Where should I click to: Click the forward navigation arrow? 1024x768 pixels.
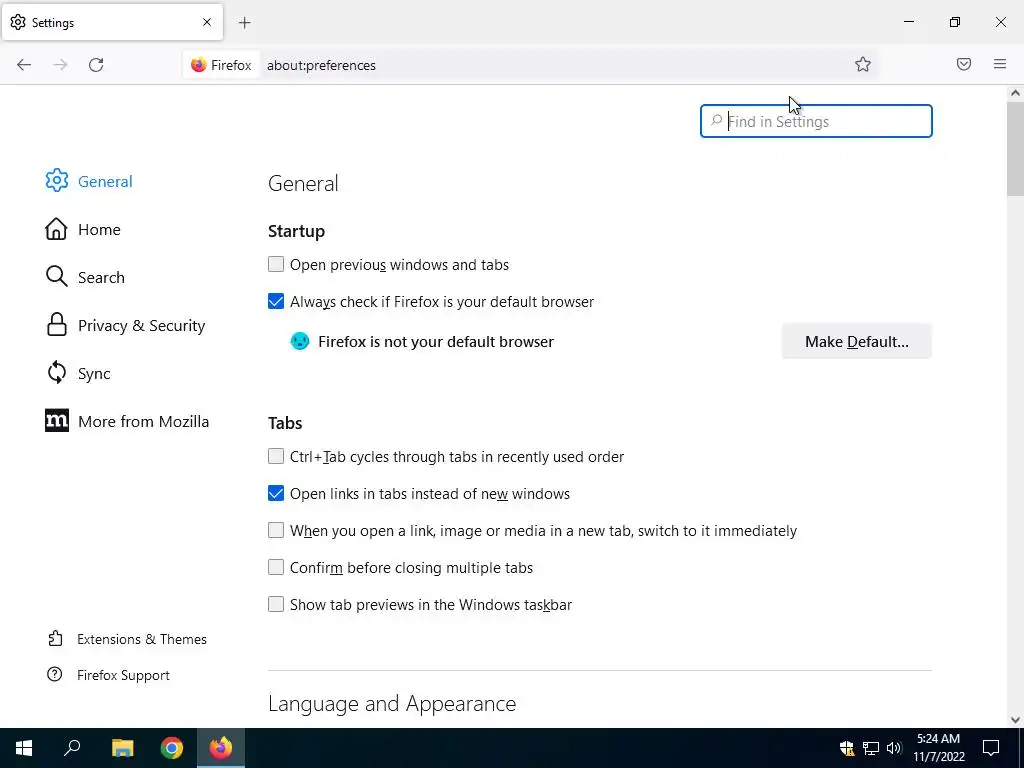click(60, 65)
